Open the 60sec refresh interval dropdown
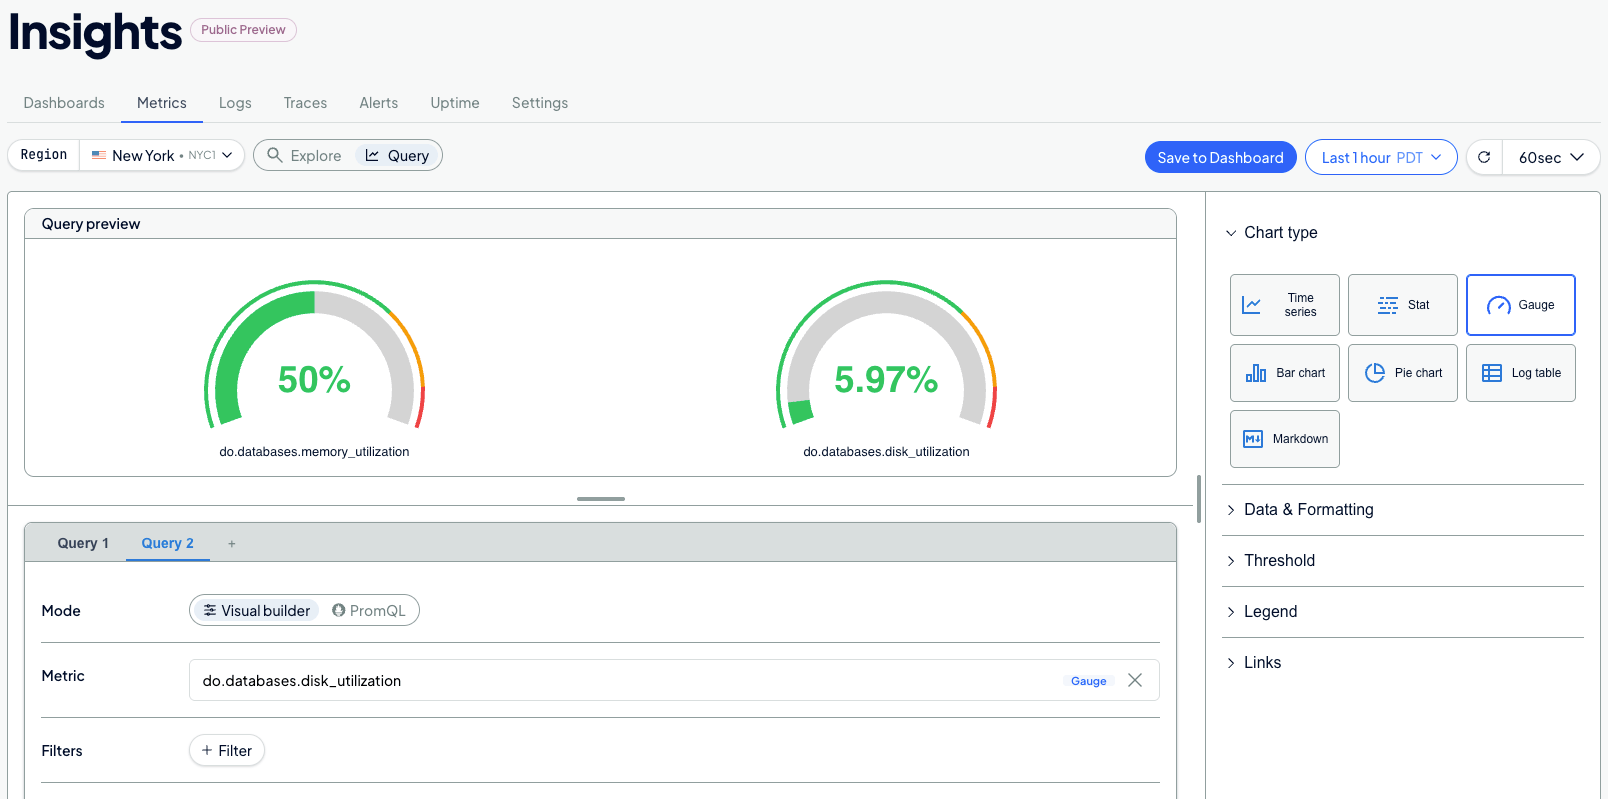 (1551, 157)
